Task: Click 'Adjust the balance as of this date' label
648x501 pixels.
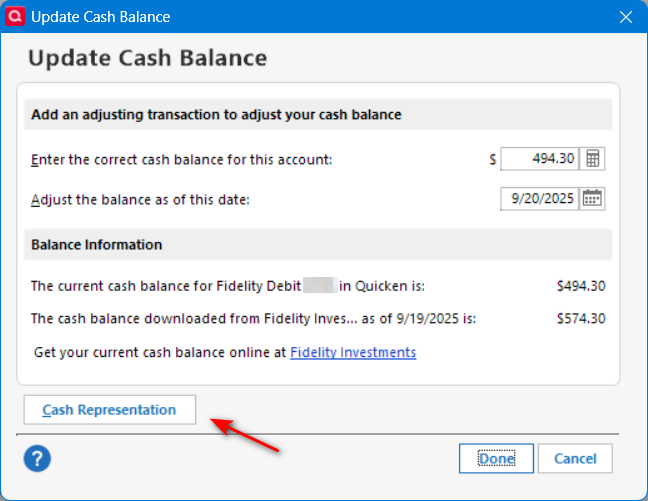Action: [140, 200]
